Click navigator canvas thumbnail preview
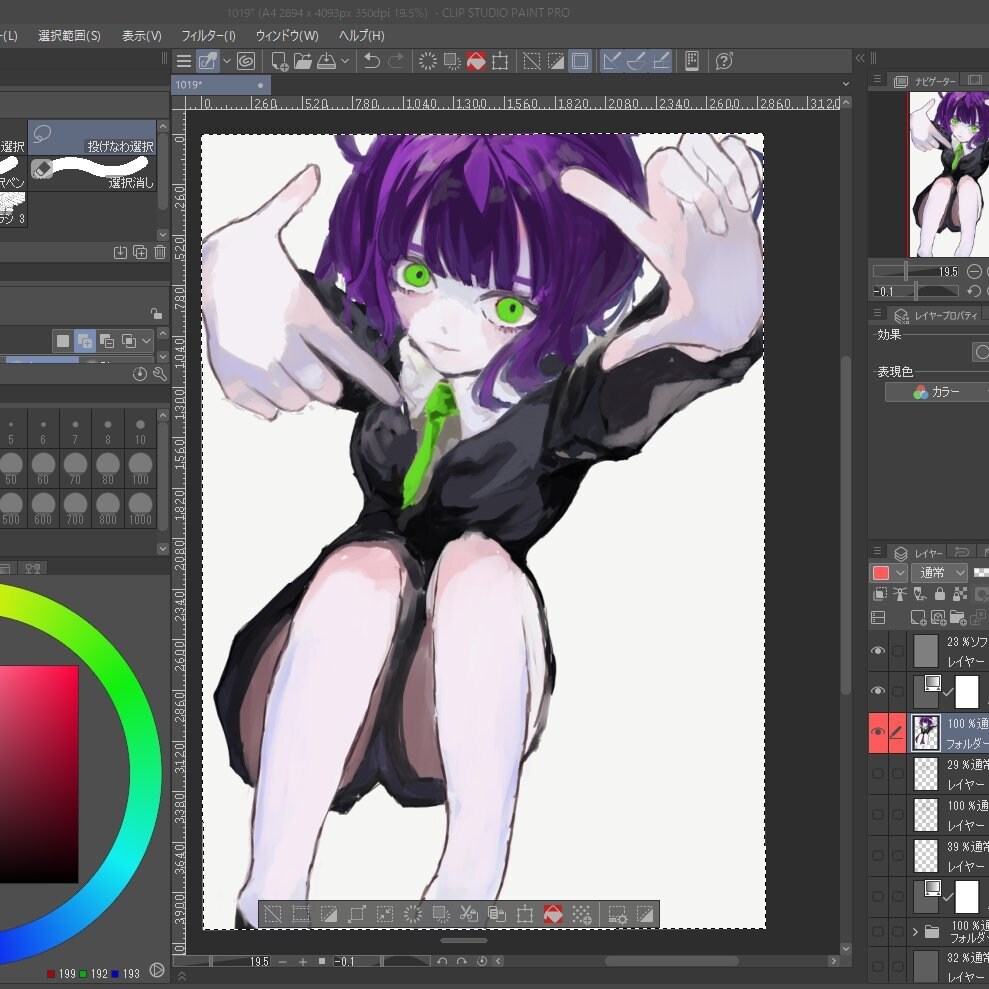 pyautogui.click(x=949, y=173)
